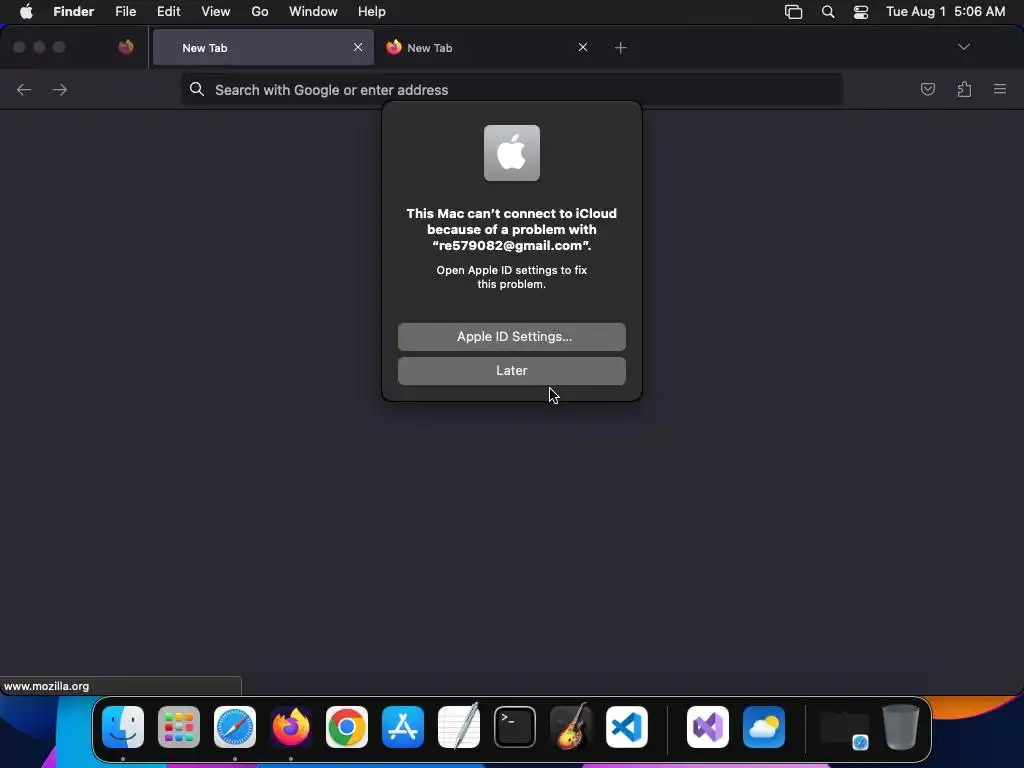1024x768 pixels.
Task: Click the date and time in menu bar
Action: 945,11
